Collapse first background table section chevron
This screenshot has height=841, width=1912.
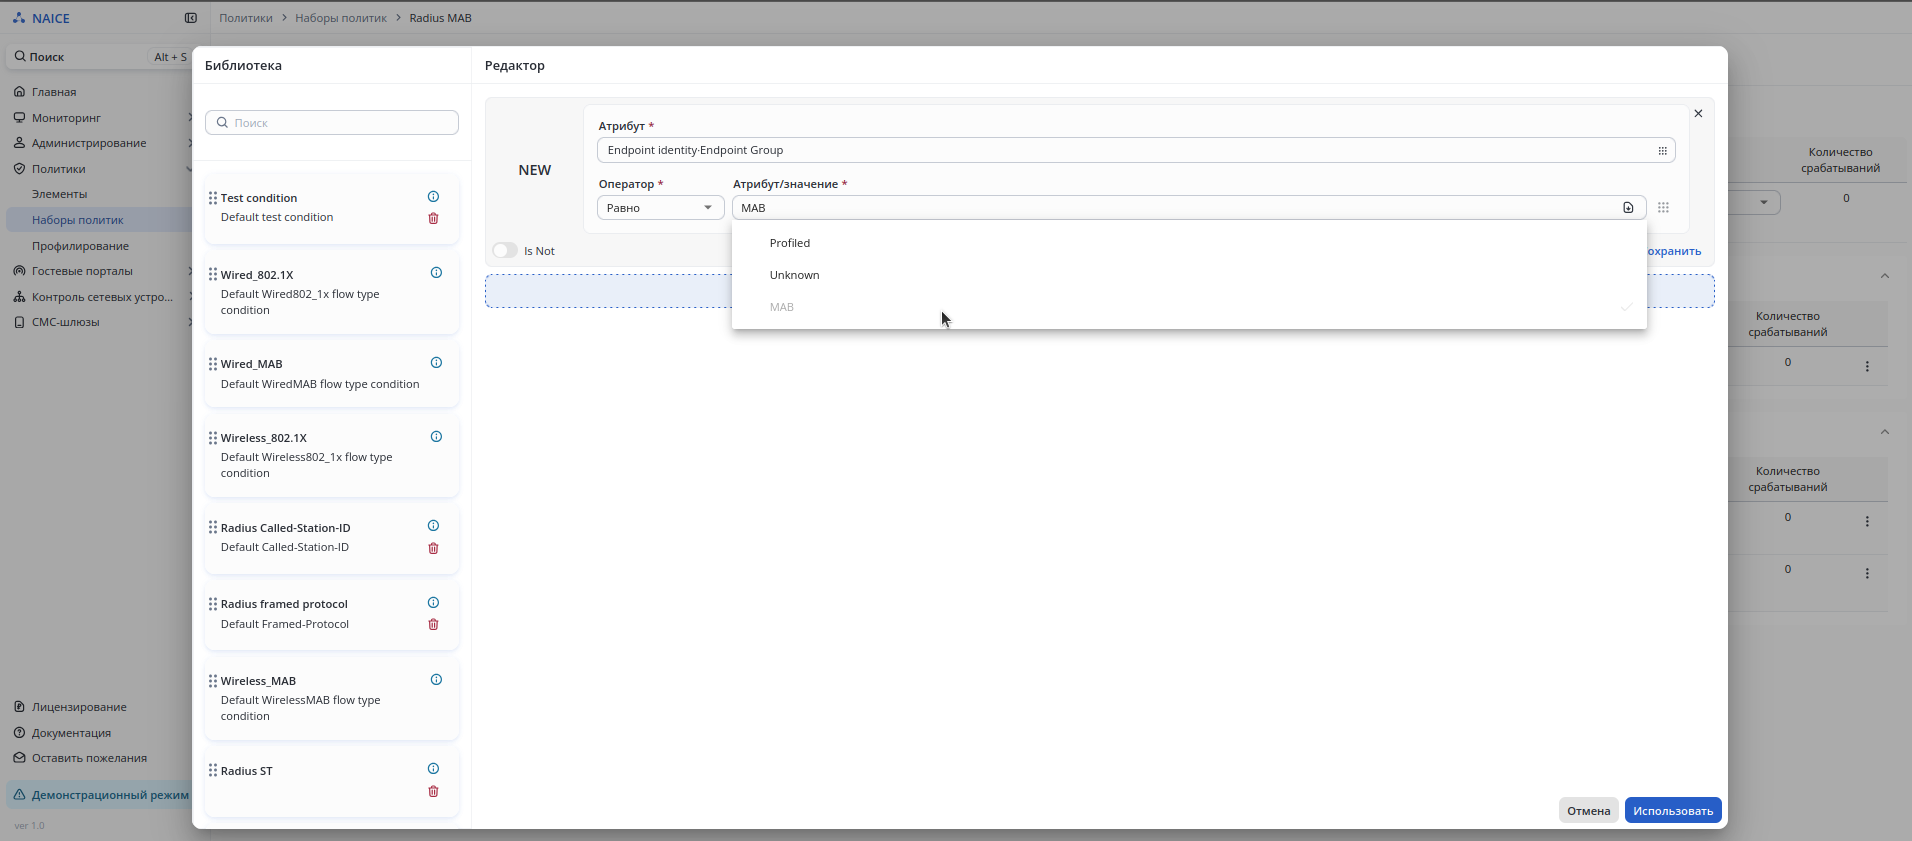coord(1884,276)
